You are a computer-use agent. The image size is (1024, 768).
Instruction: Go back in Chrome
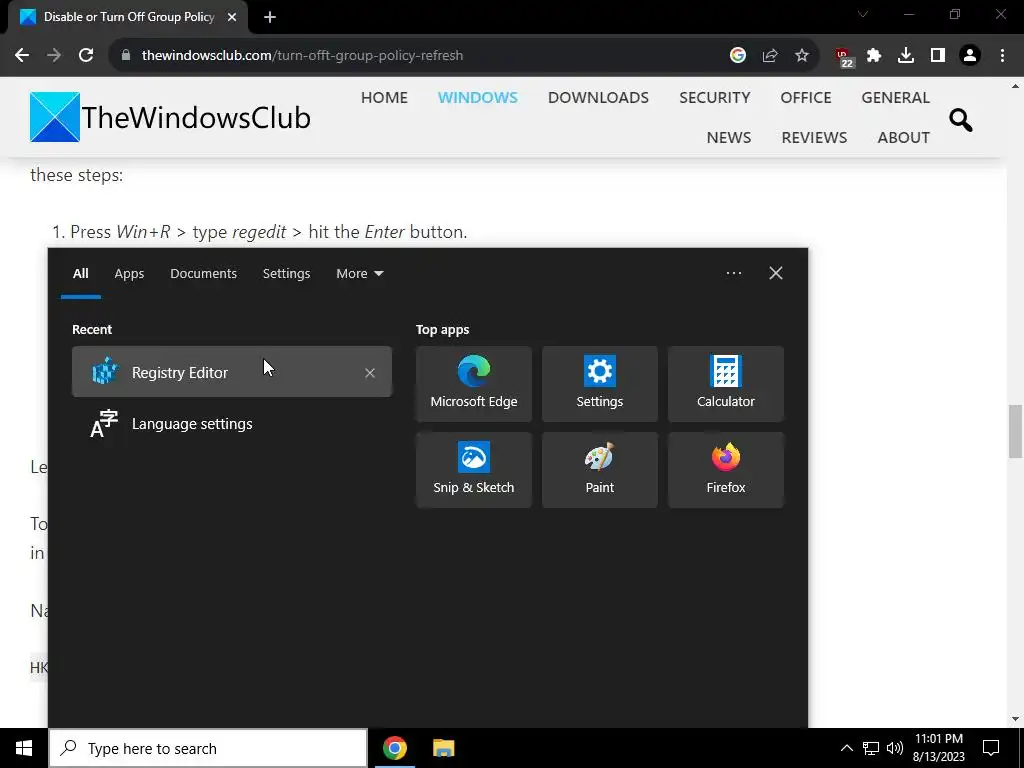22,56
